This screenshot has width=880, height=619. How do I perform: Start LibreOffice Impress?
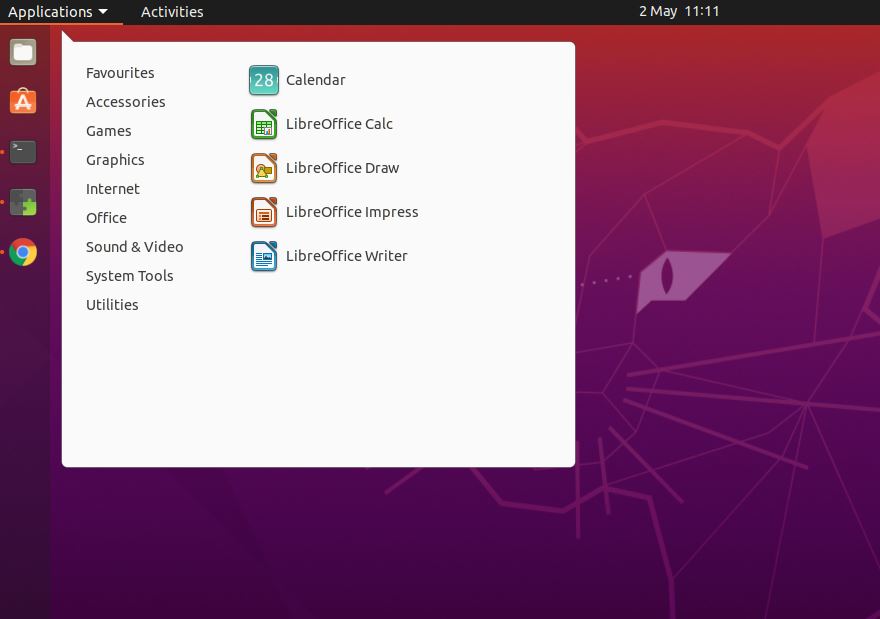tap(352, 212)
